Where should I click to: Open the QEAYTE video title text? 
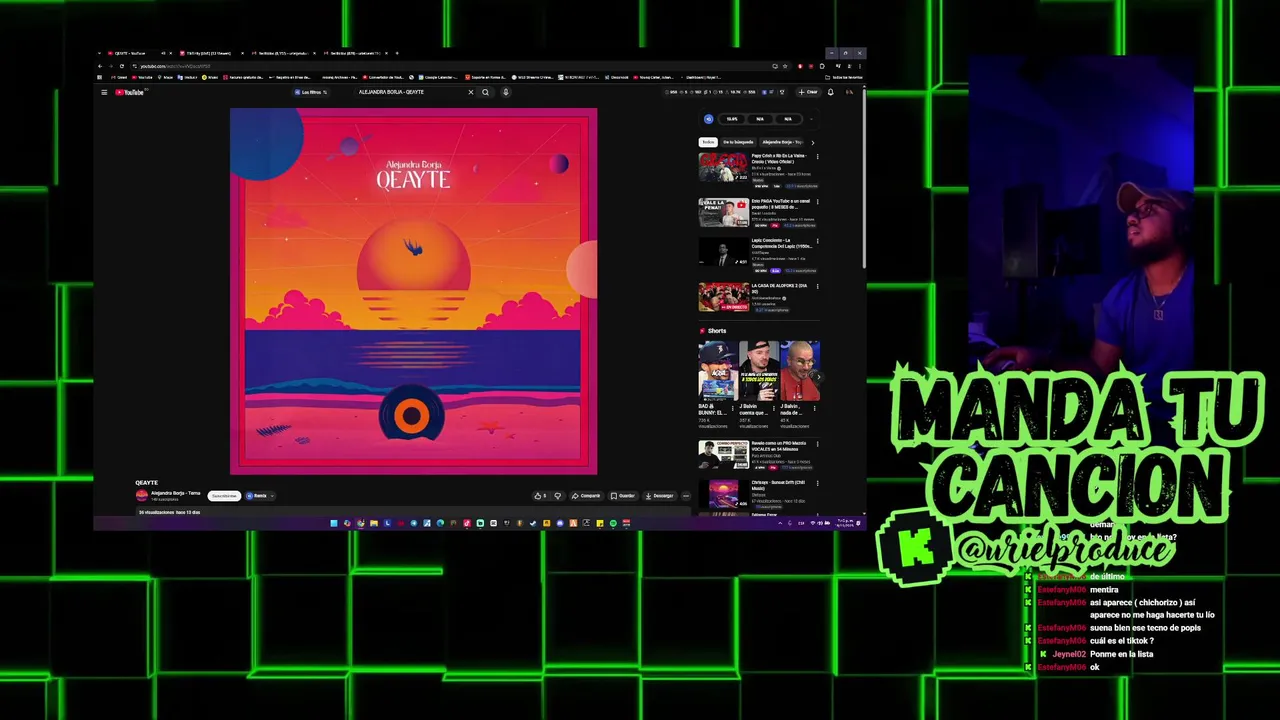(147, 482)
